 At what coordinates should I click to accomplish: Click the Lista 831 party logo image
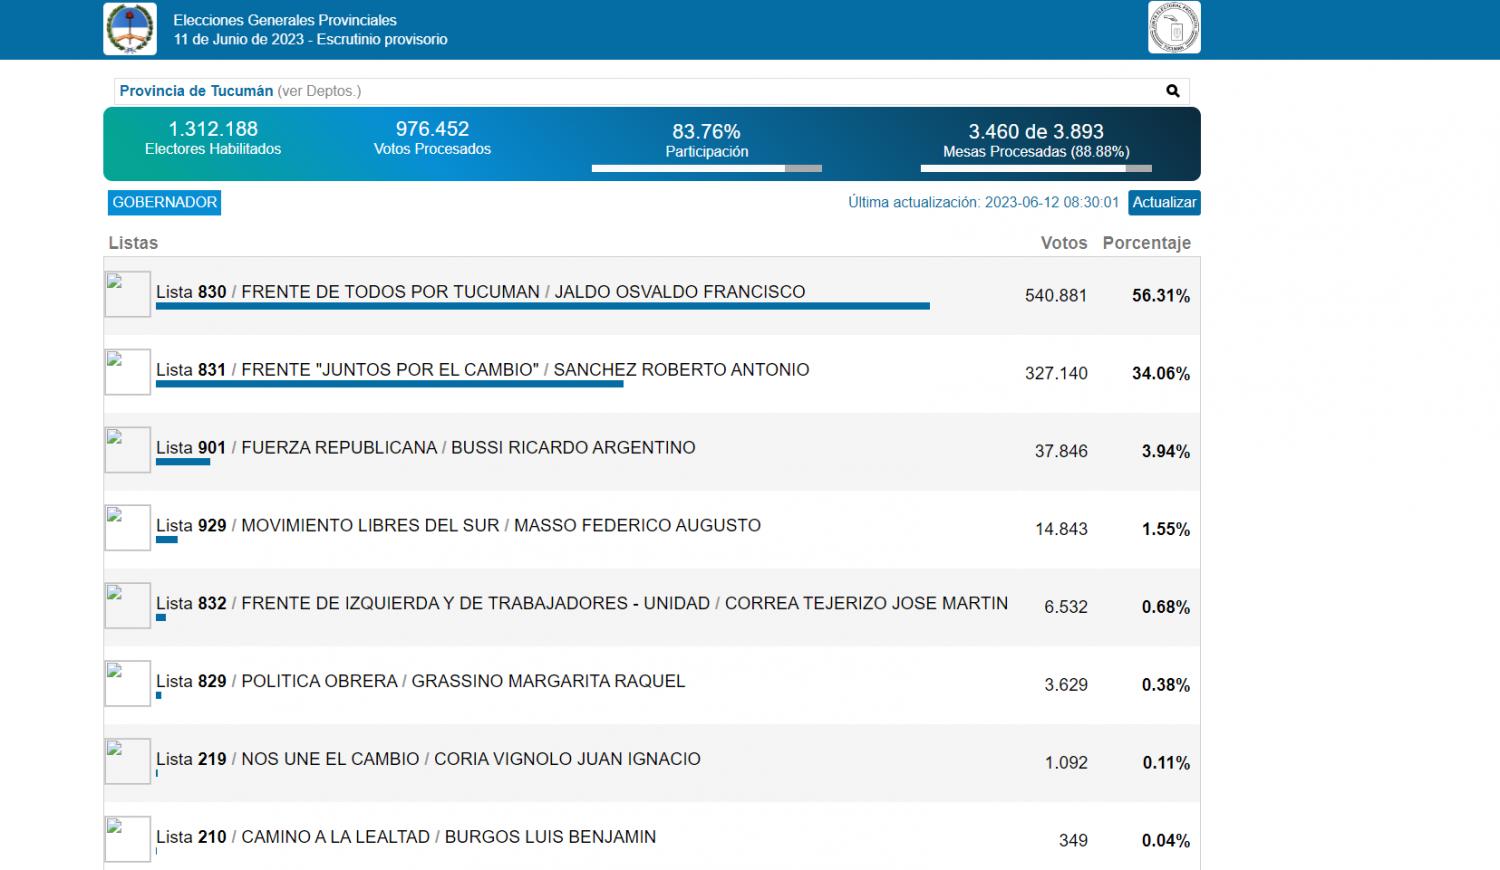128,372
